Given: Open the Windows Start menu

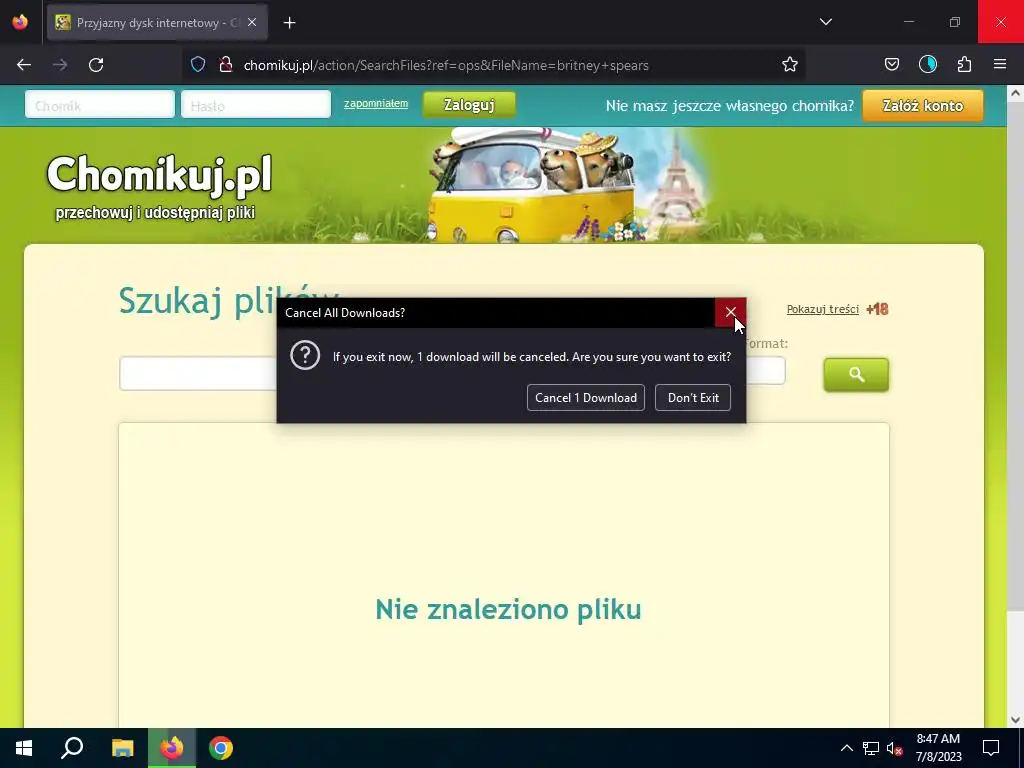Looking at the screenshot, I should pyautogui.click(x=24, y=748).
